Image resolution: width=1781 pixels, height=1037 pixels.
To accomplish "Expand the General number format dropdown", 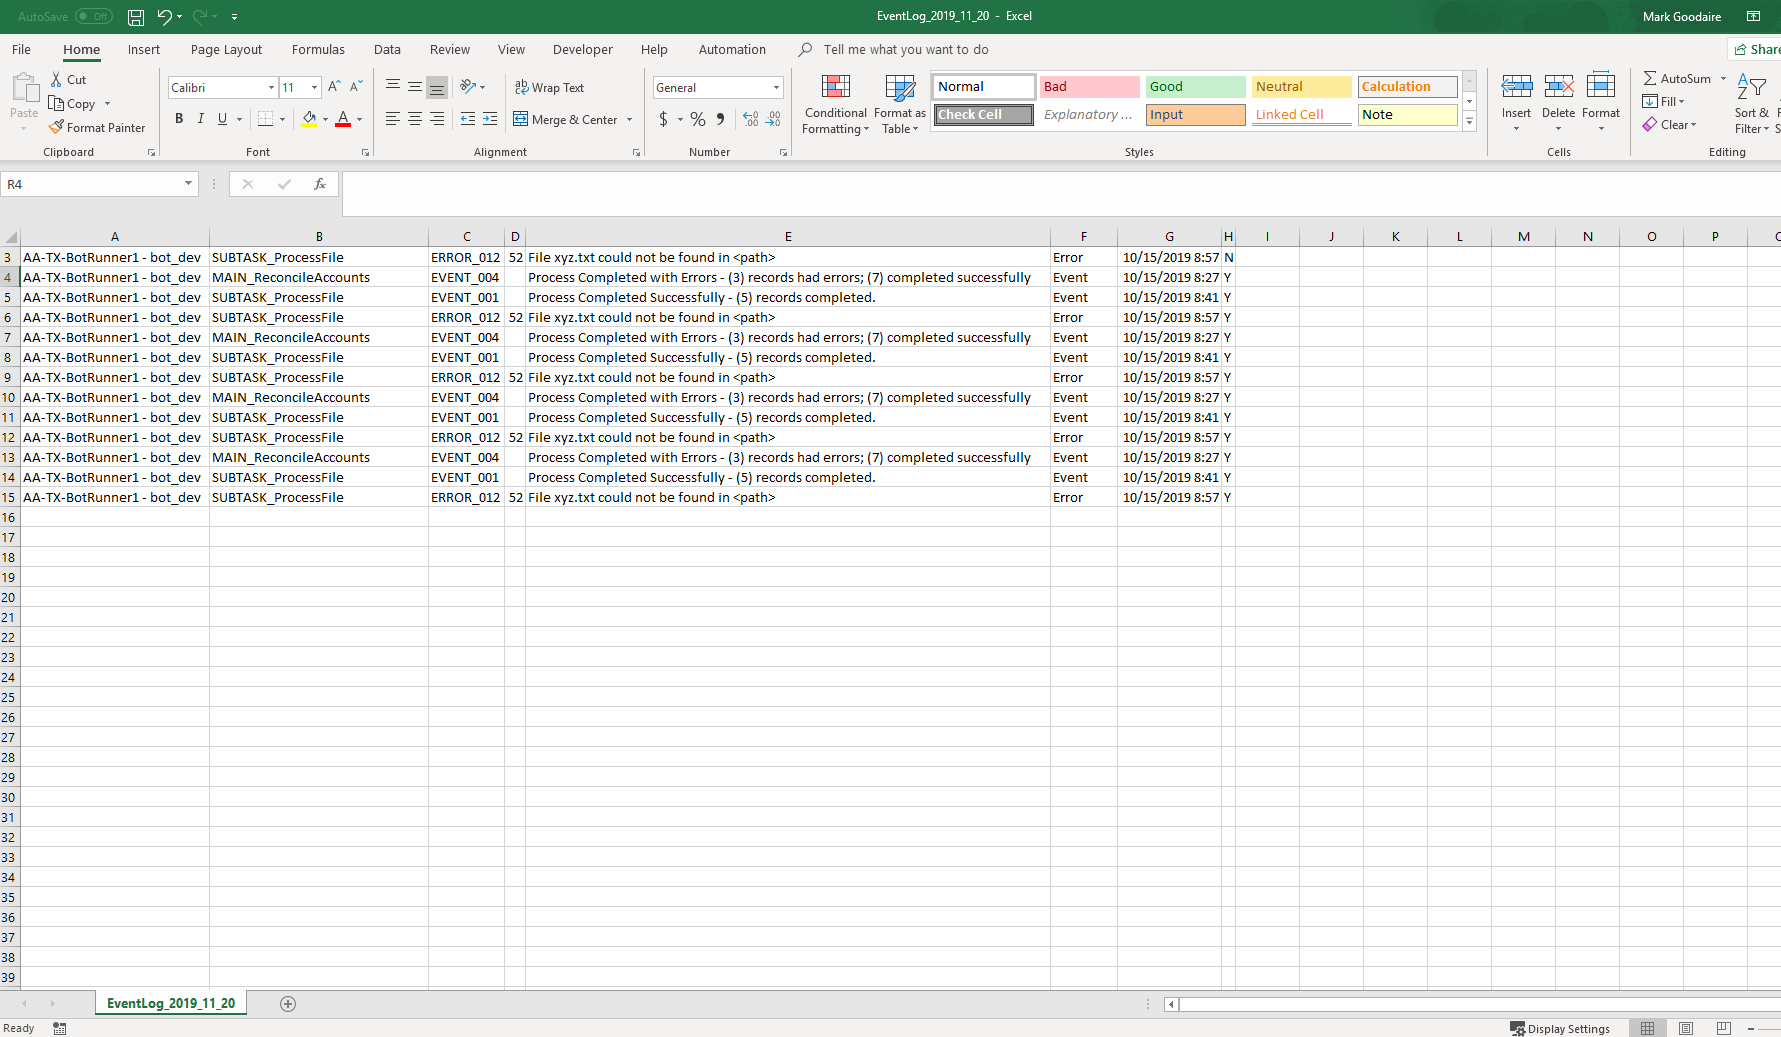I will pos(776,88).
